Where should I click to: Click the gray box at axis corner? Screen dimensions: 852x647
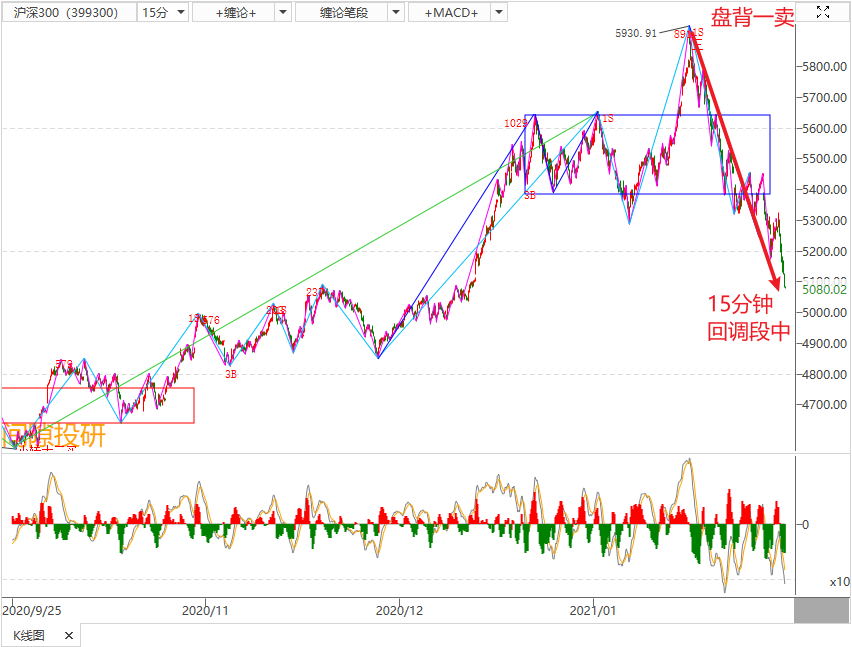(x=822, y=609)
